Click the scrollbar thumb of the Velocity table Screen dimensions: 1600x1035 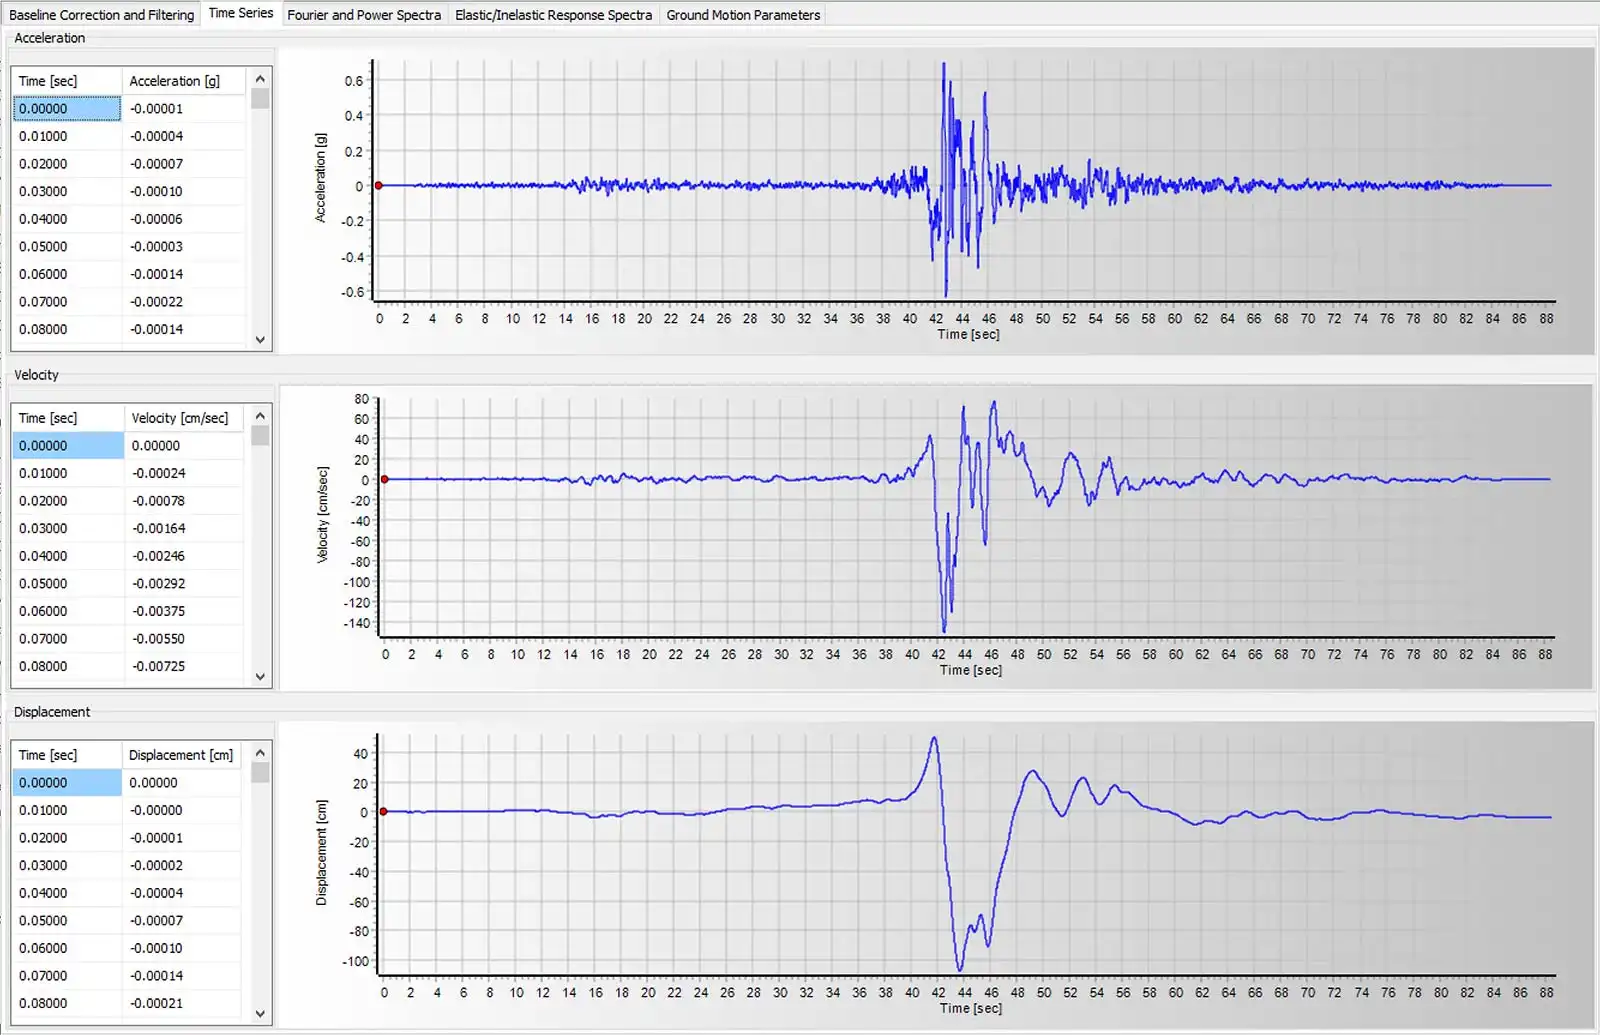(x=260, y=435)
